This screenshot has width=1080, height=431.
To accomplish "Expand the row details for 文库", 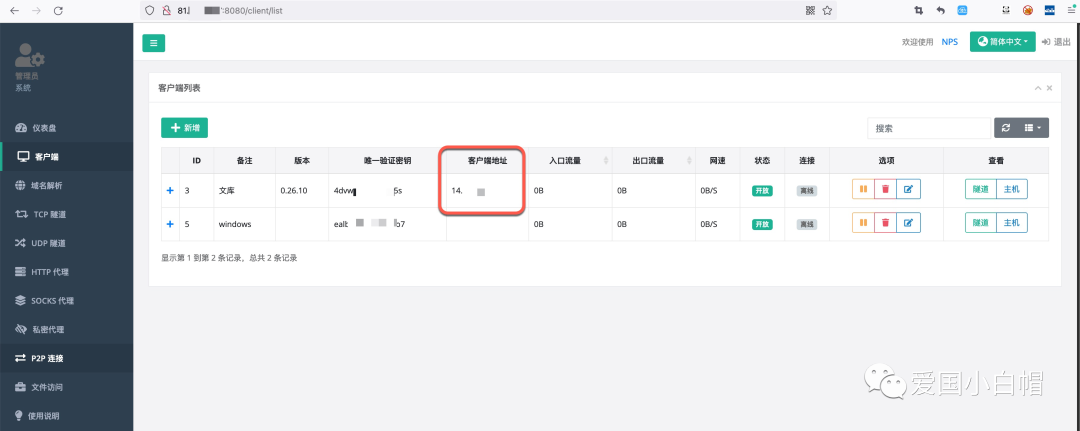I will tap(170, 190).
